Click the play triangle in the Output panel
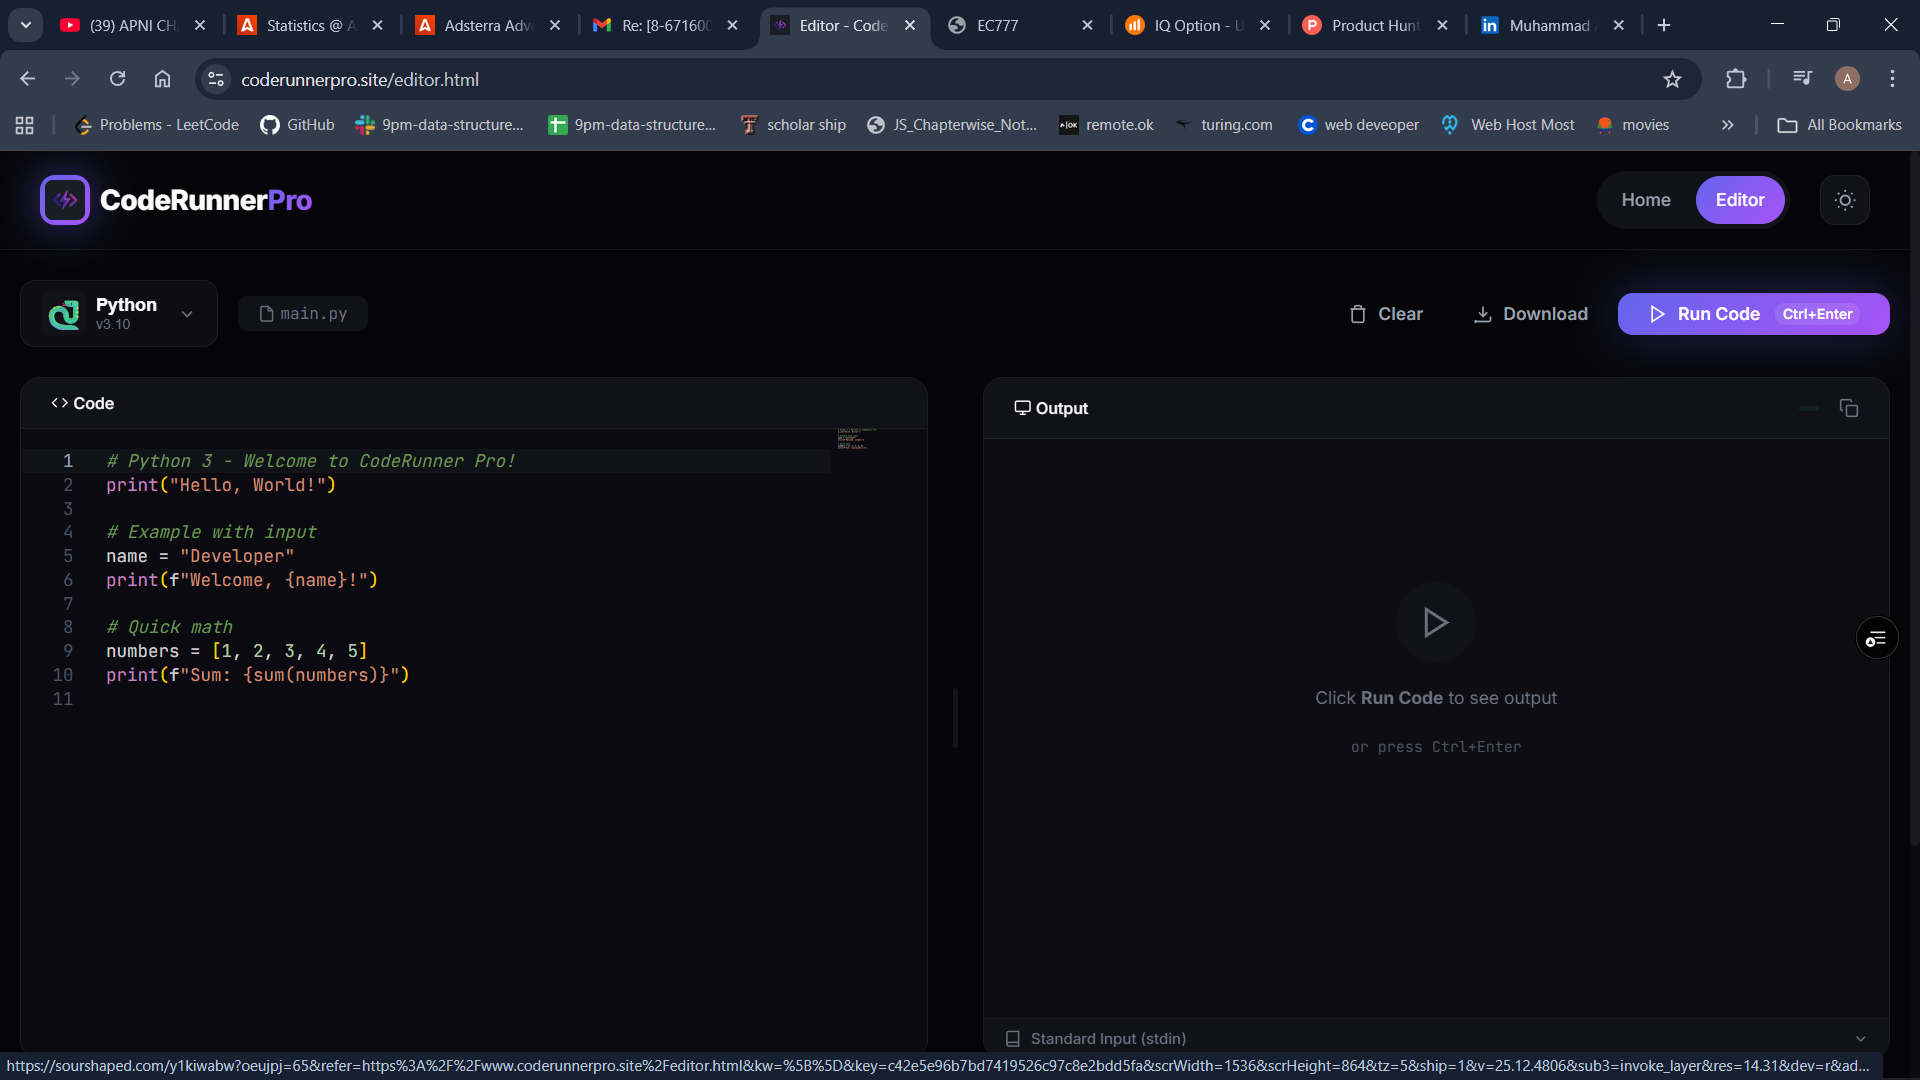Image resolution: width=1920 pixels, height=1080 pixels. coord(1434,622)
